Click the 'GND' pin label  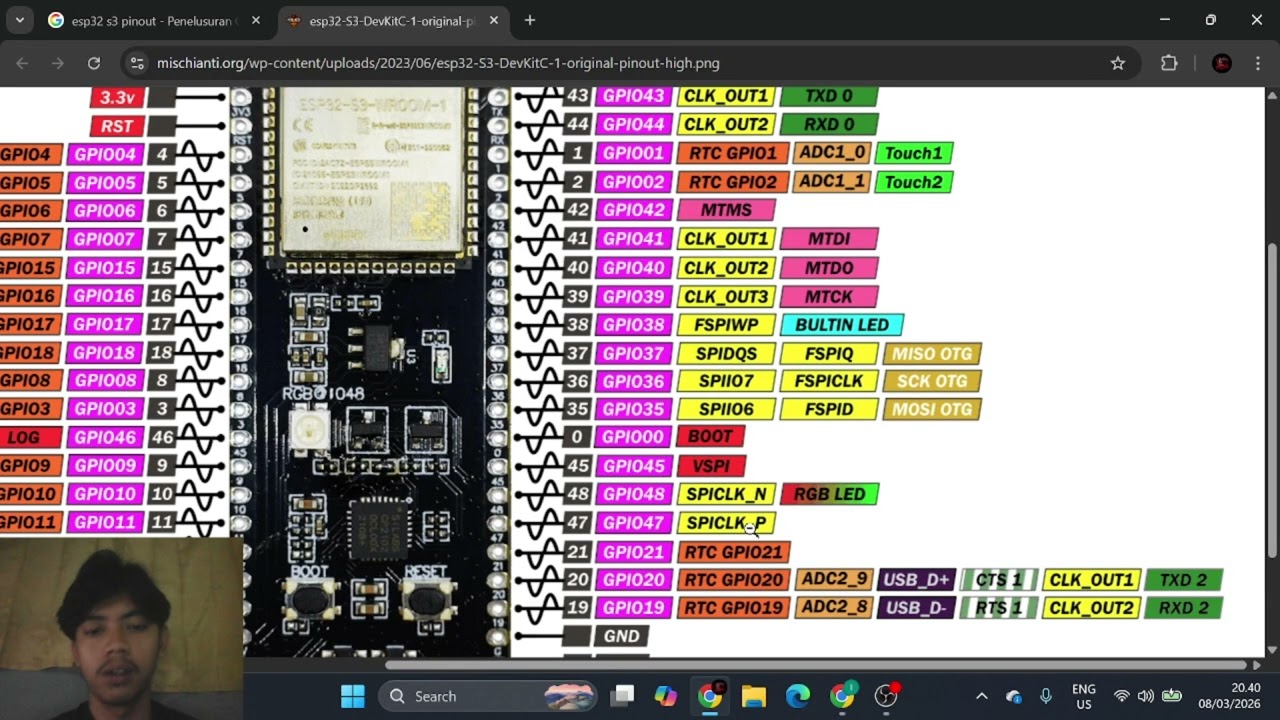tap(622, 636)
